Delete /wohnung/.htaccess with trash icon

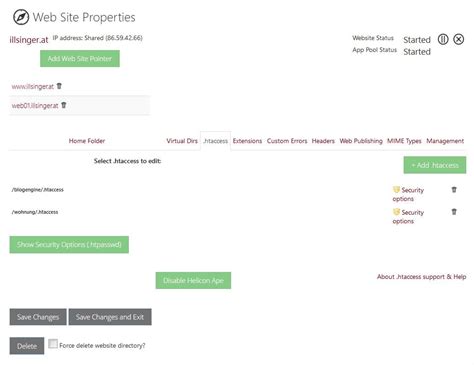click(454, 211)
